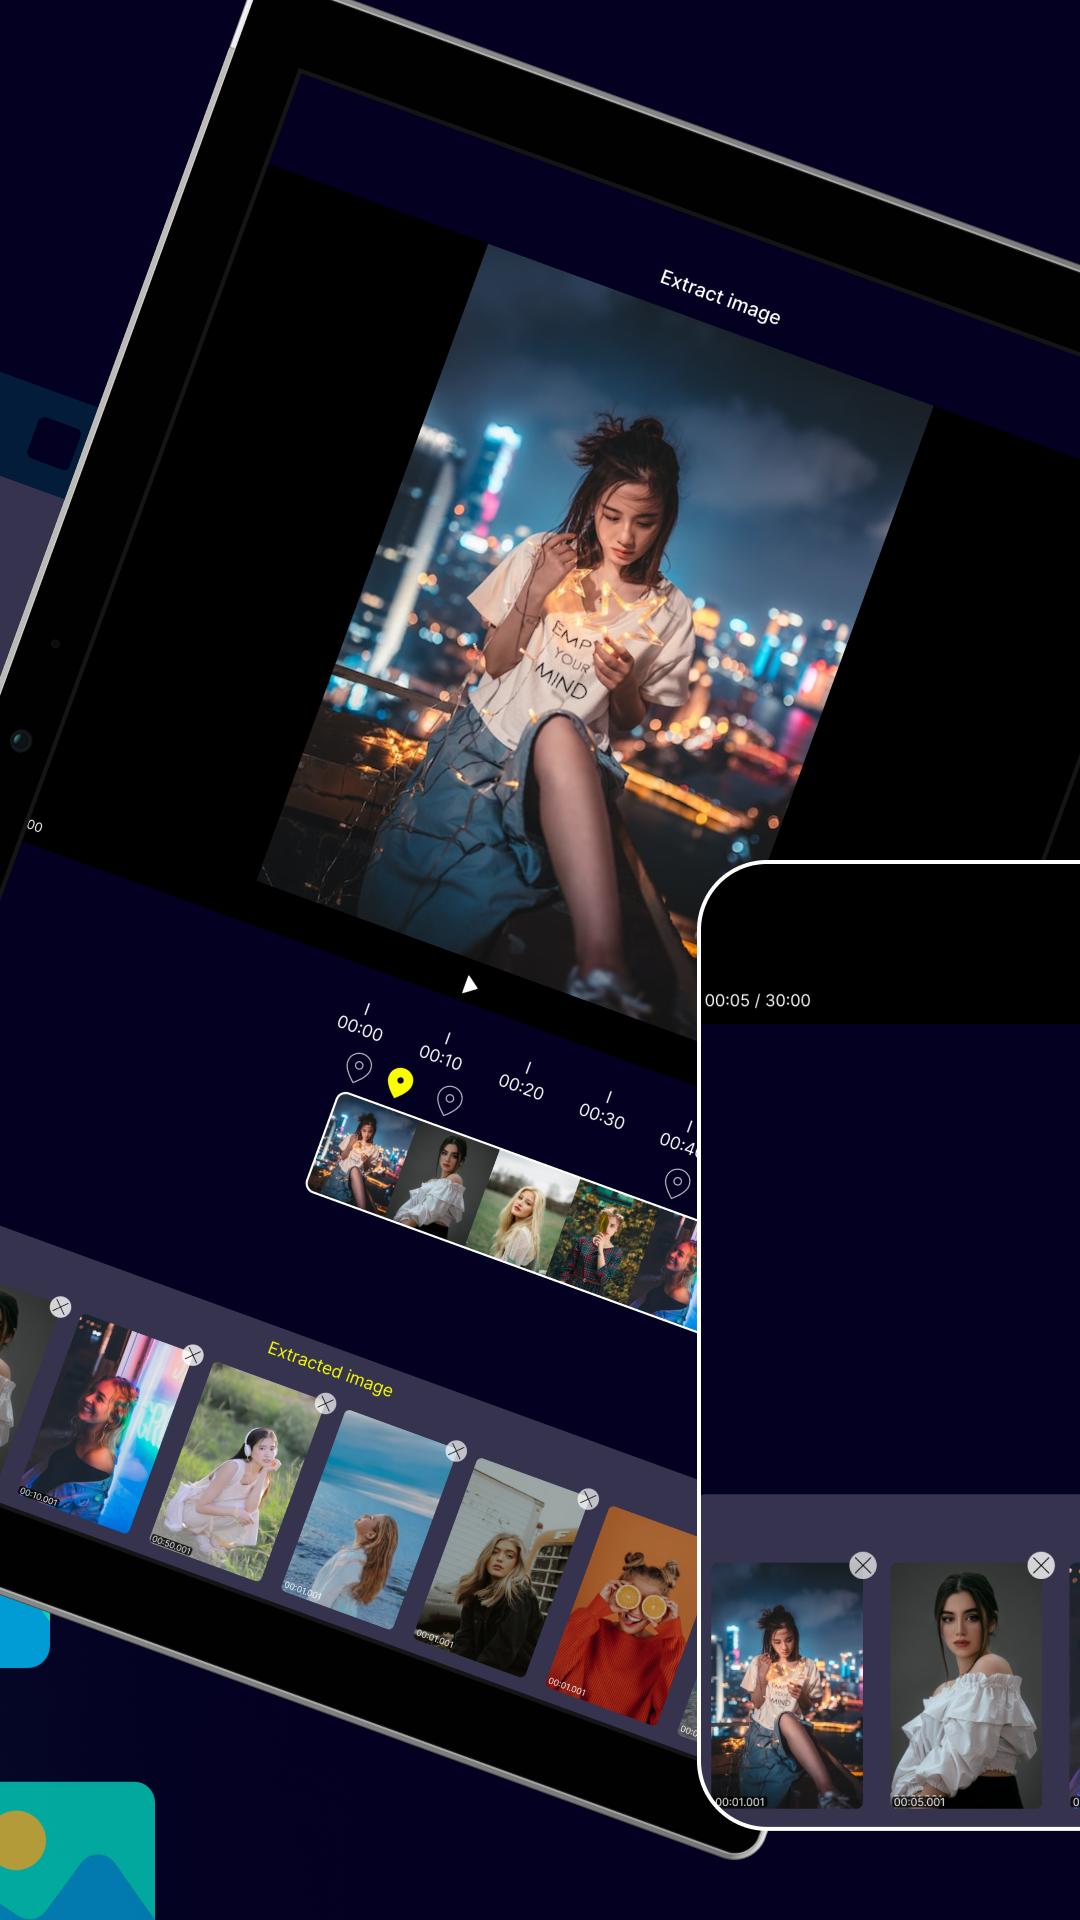Open extracted neon girl thumbnail 00:10.001
Image resolution: width=1080 pixels, height=1920 pixels.
pyautogui.click(x=105, y=1426)
